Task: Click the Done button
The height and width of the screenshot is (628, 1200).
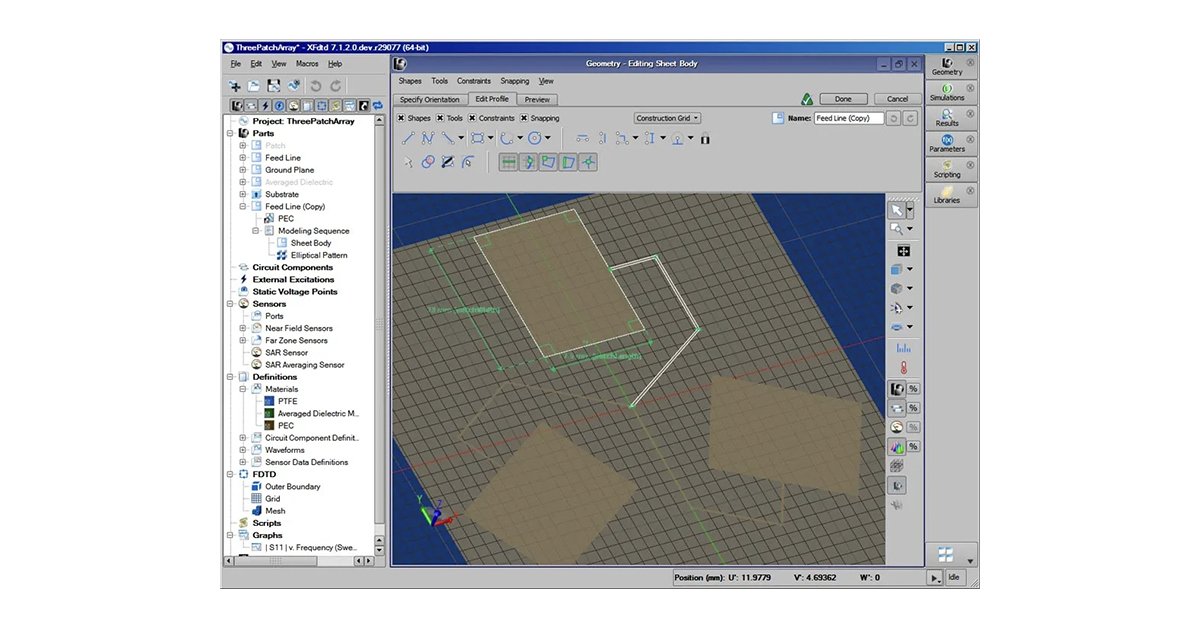Action: click(842, 98)
